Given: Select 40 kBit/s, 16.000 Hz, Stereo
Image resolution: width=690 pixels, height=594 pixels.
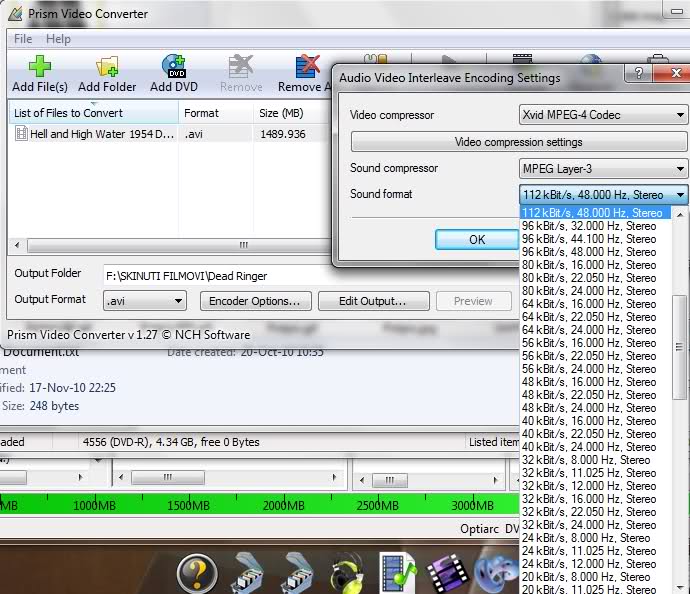Looking at the screenshot, I should point(595,421).
